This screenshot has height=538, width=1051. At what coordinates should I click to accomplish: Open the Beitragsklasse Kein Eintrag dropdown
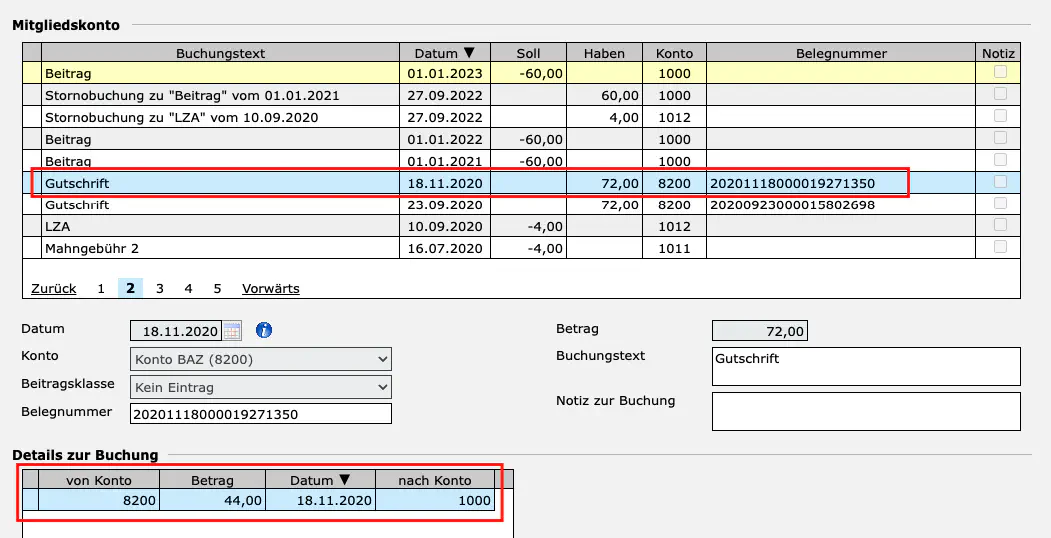(261, 387)
